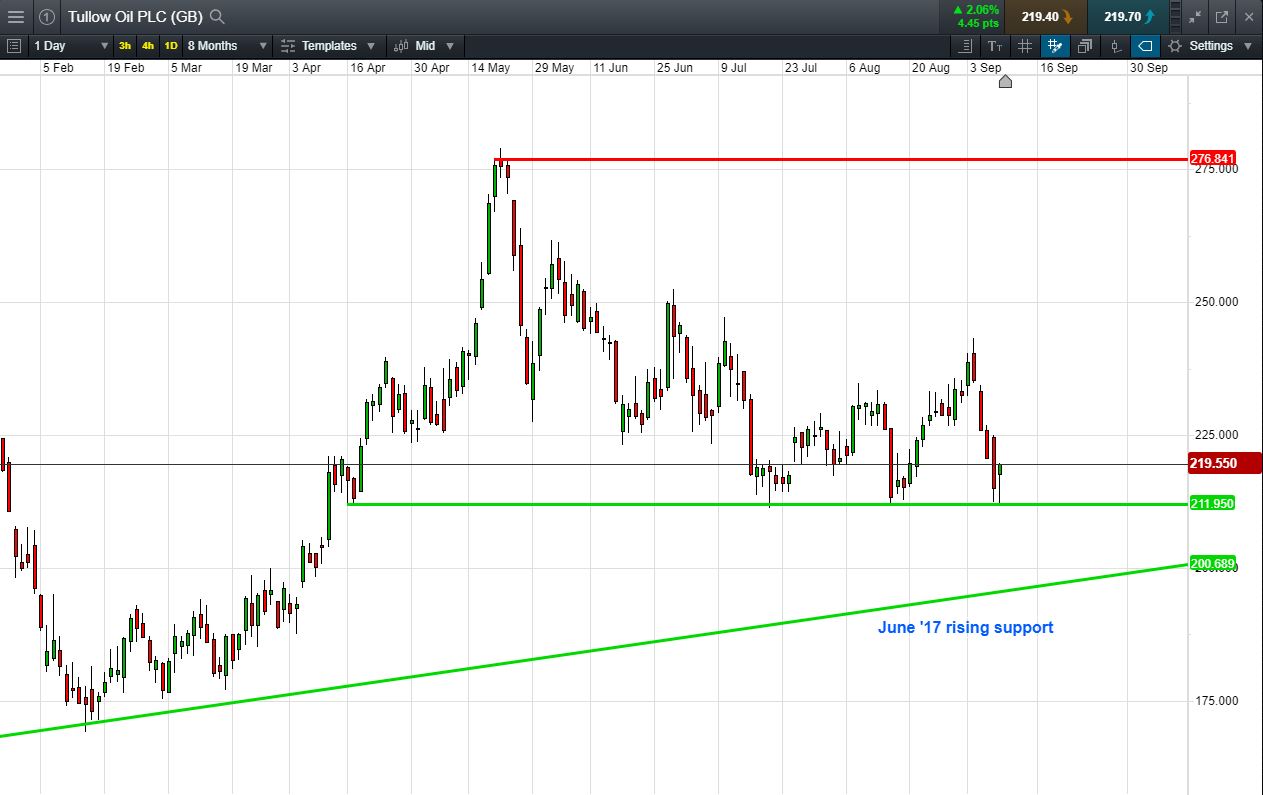Expand the 8 Months range dropdown
The width and height of the screenshot is (1263, 795).
point(227,46)
